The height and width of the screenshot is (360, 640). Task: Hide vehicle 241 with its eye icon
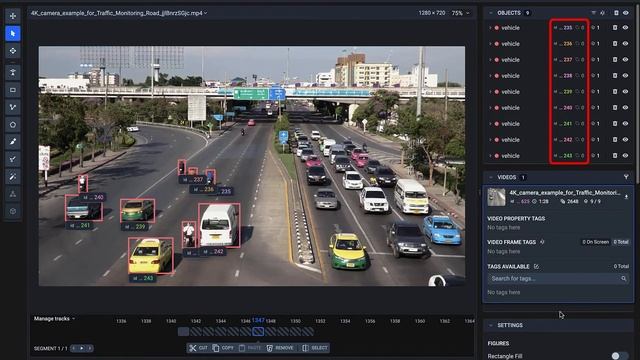click(625, 123)
